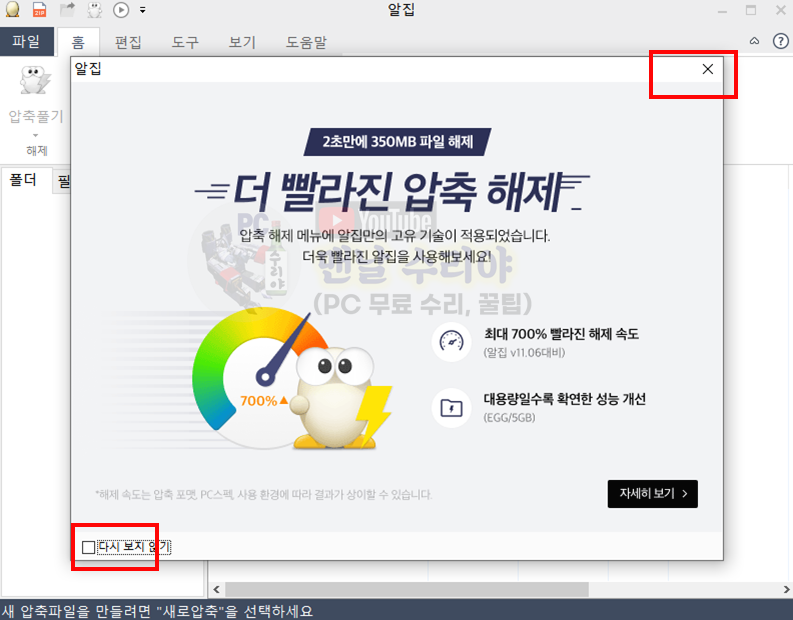This screenshot has height=620, width=793.
Task: Click the horizontal scrollbar right arrow
Action: 786,589
